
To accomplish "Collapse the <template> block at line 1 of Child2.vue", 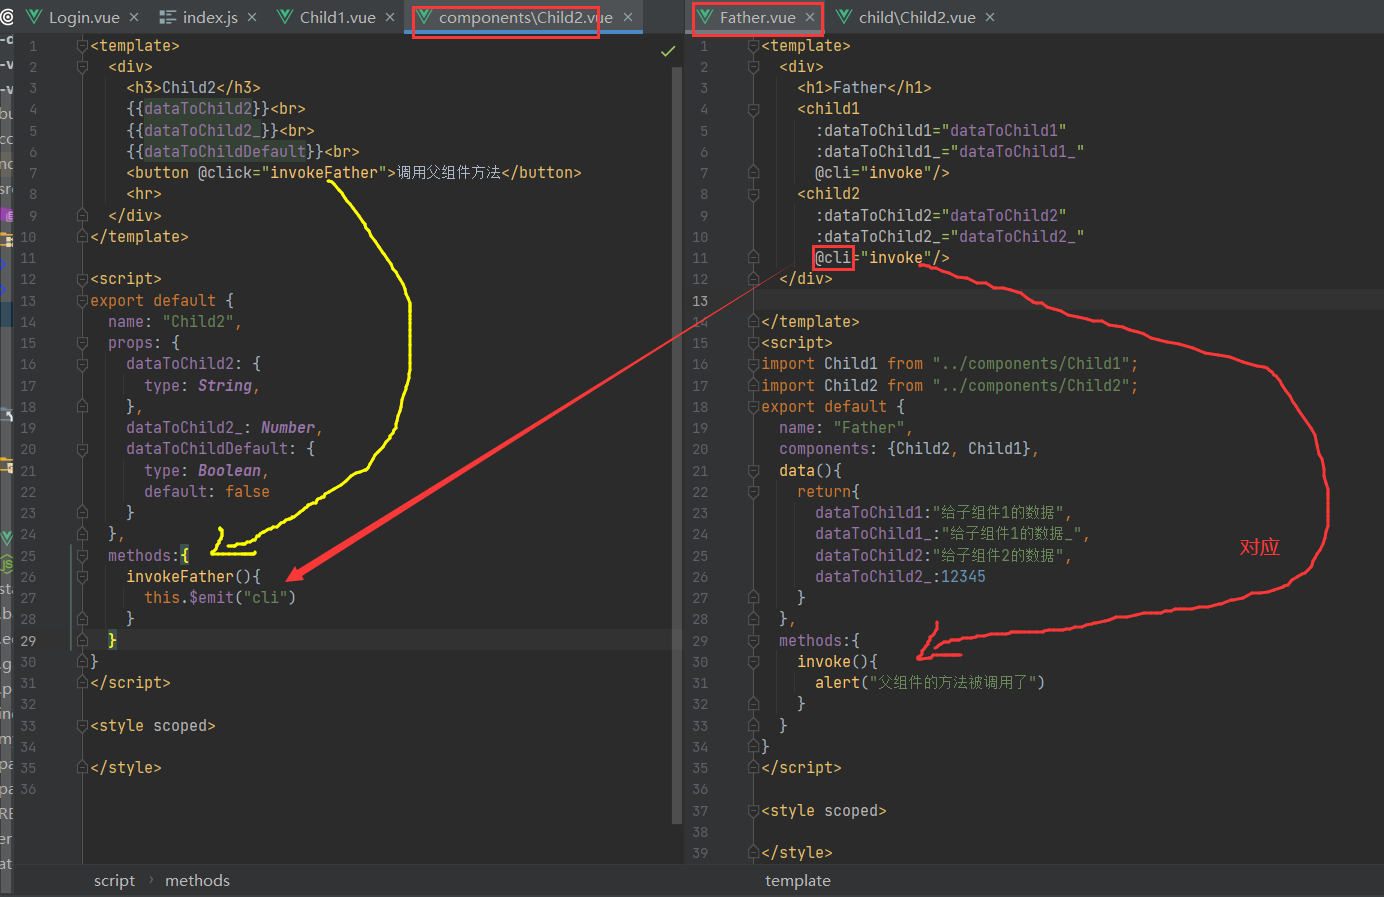I will coord(83,46).
